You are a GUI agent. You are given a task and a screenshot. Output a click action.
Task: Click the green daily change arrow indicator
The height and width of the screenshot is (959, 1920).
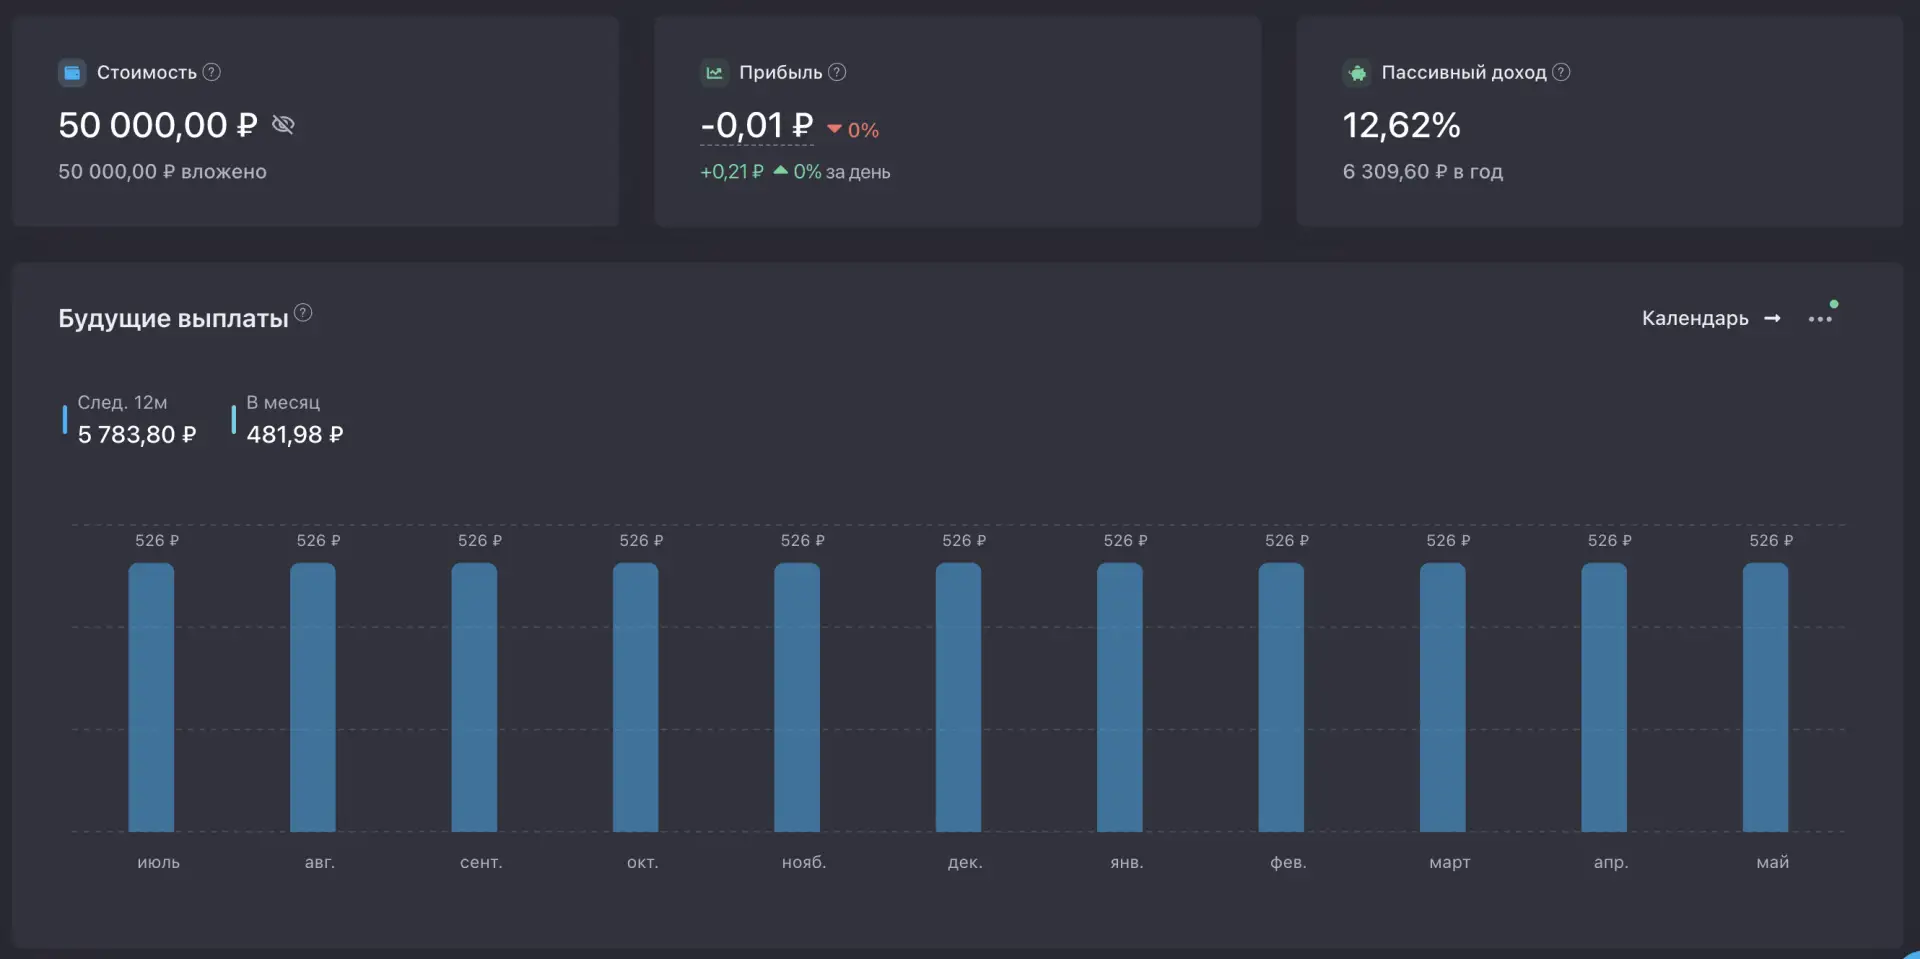(x=781, y=171)
